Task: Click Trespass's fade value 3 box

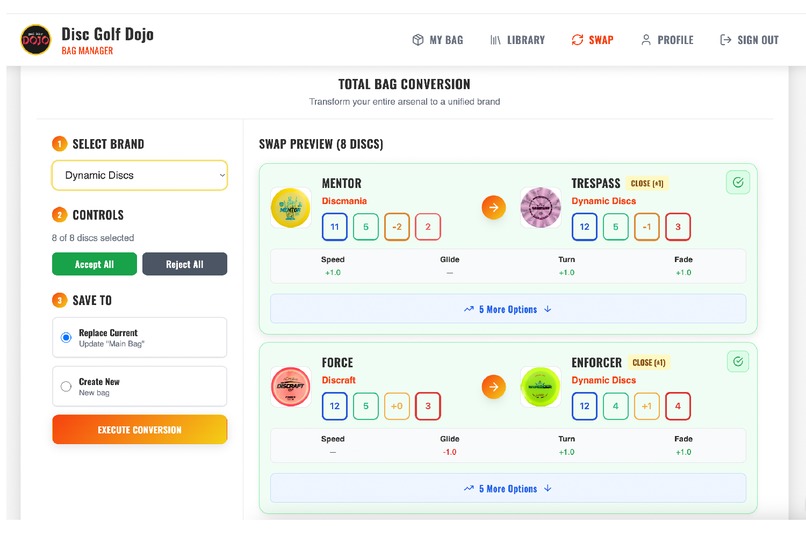Action: pyautogui.click(x=677, y=227)
